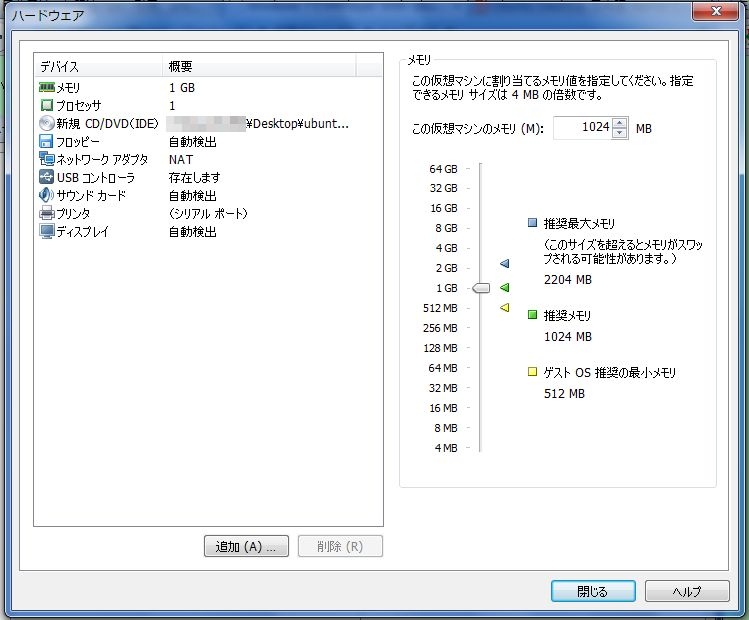
Task: Select the サウンド カード row label
Action: (x=91, y=195)
